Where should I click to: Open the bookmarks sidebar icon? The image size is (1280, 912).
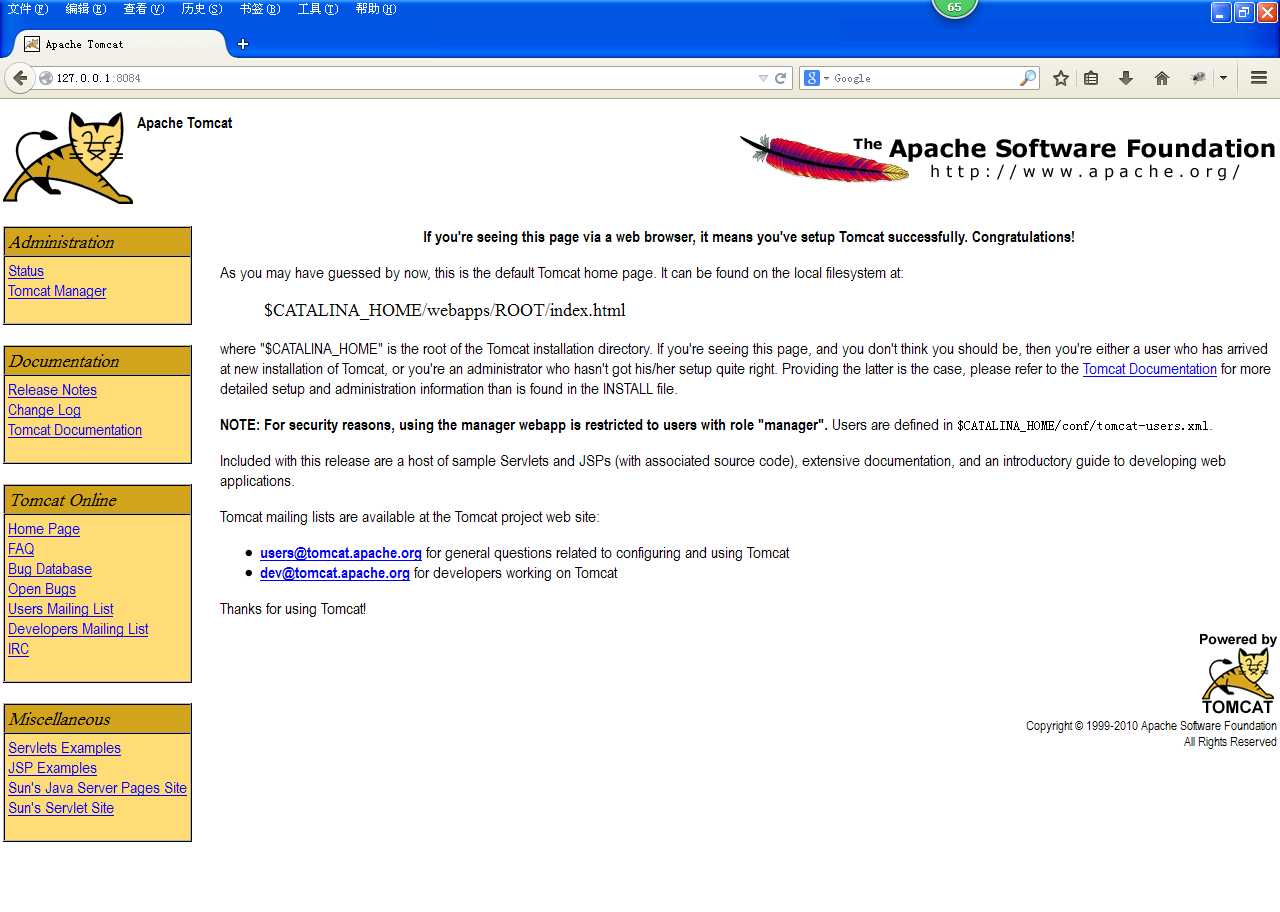pyautogui.click(x=1091, y=77)
